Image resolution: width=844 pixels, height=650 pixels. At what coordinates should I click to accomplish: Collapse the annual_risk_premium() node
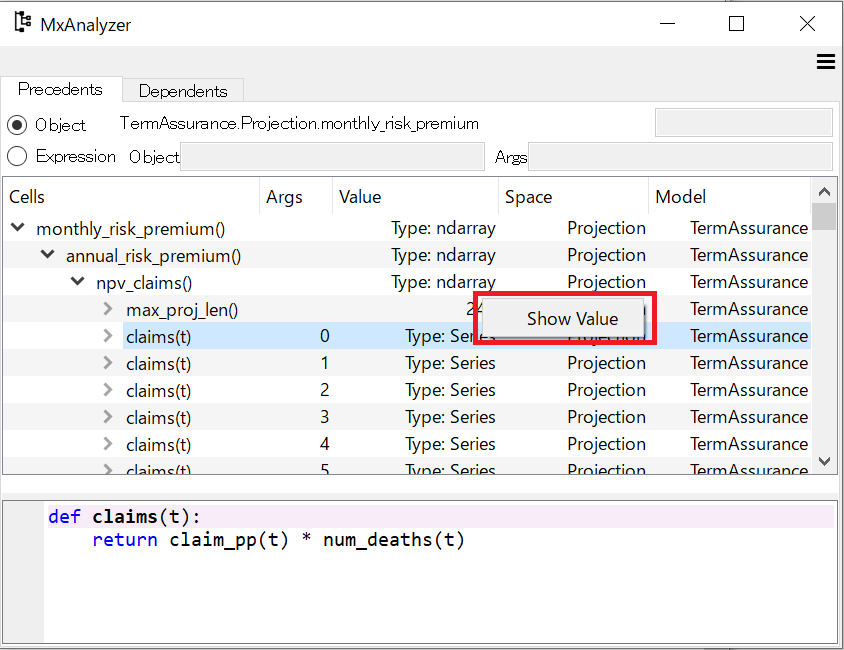(x=48, y=255)
